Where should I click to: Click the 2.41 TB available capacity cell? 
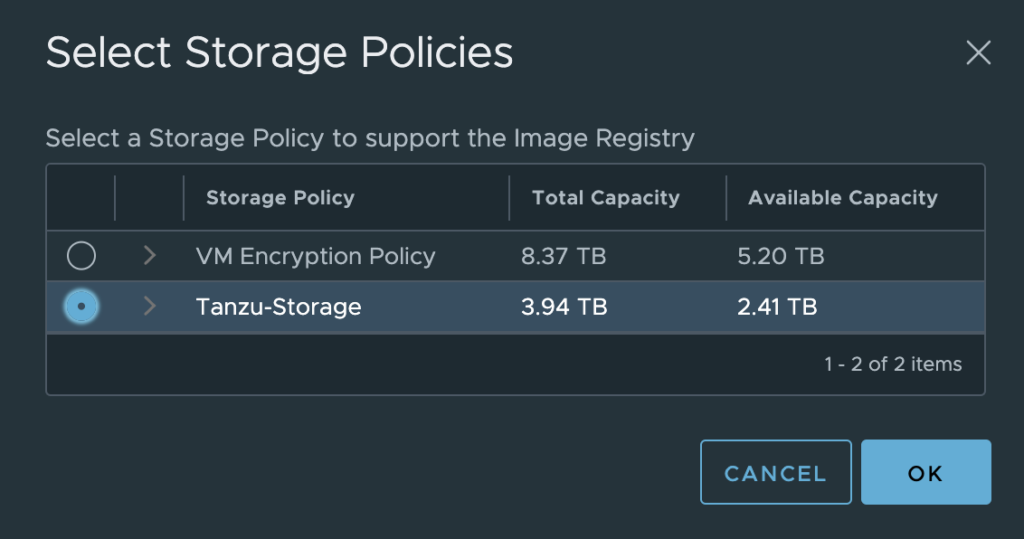[x=777, y=307]
